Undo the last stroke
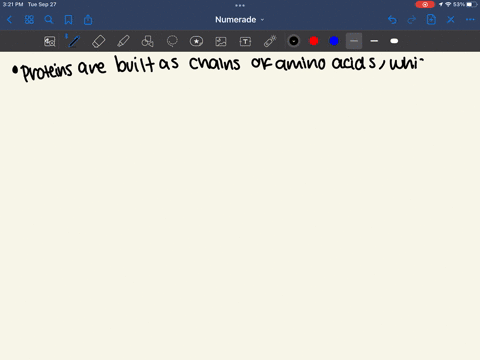Screen dimensions: 480x360 392,20
